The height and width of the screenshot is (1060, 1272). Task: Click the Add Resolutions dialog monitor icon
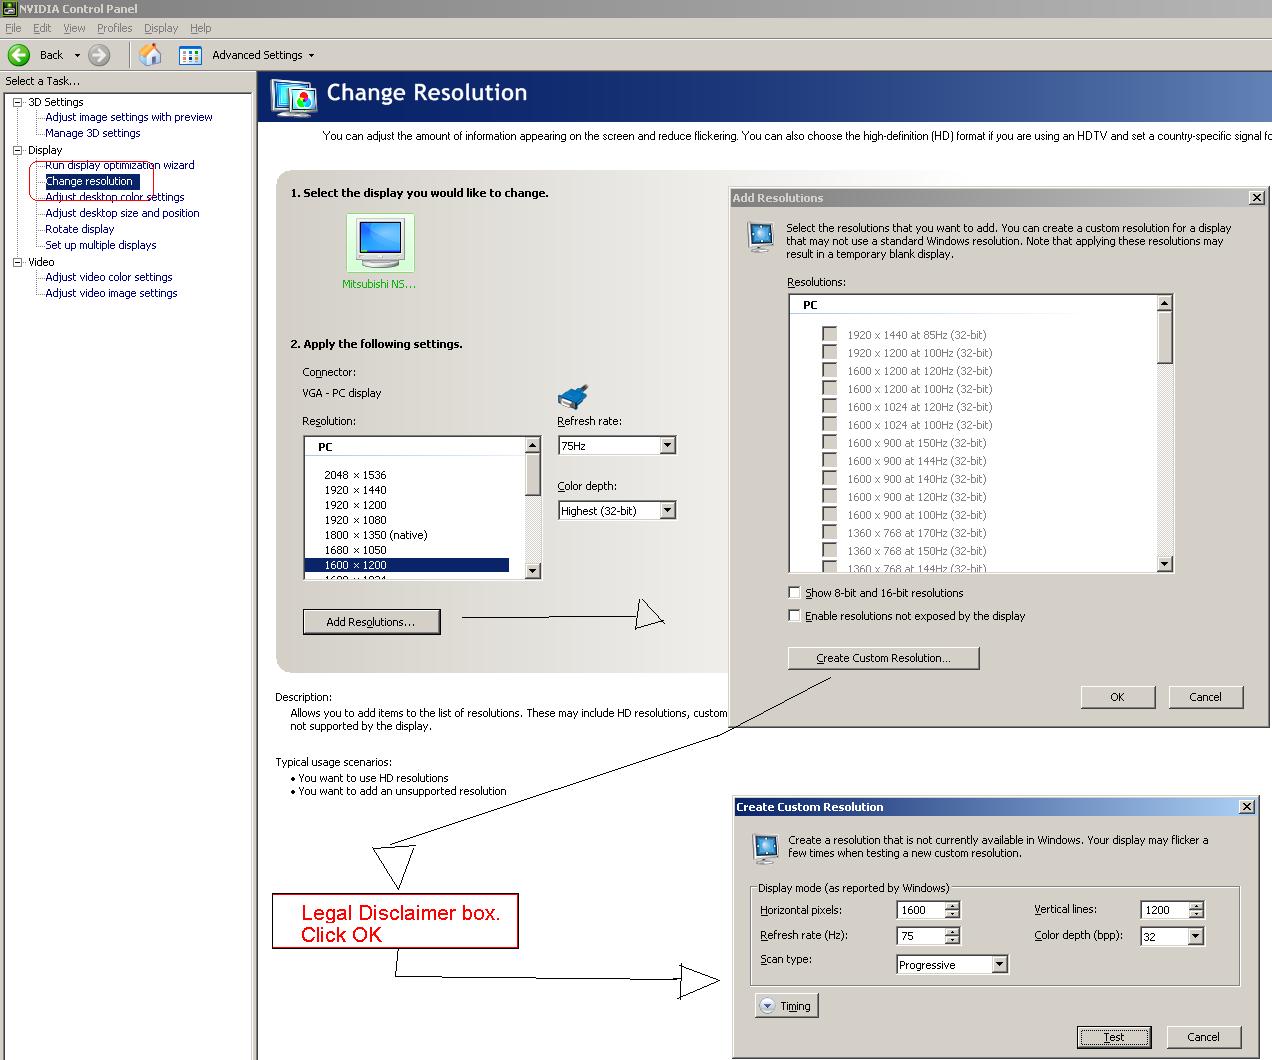pyautogui.click(x=761, y=236)
